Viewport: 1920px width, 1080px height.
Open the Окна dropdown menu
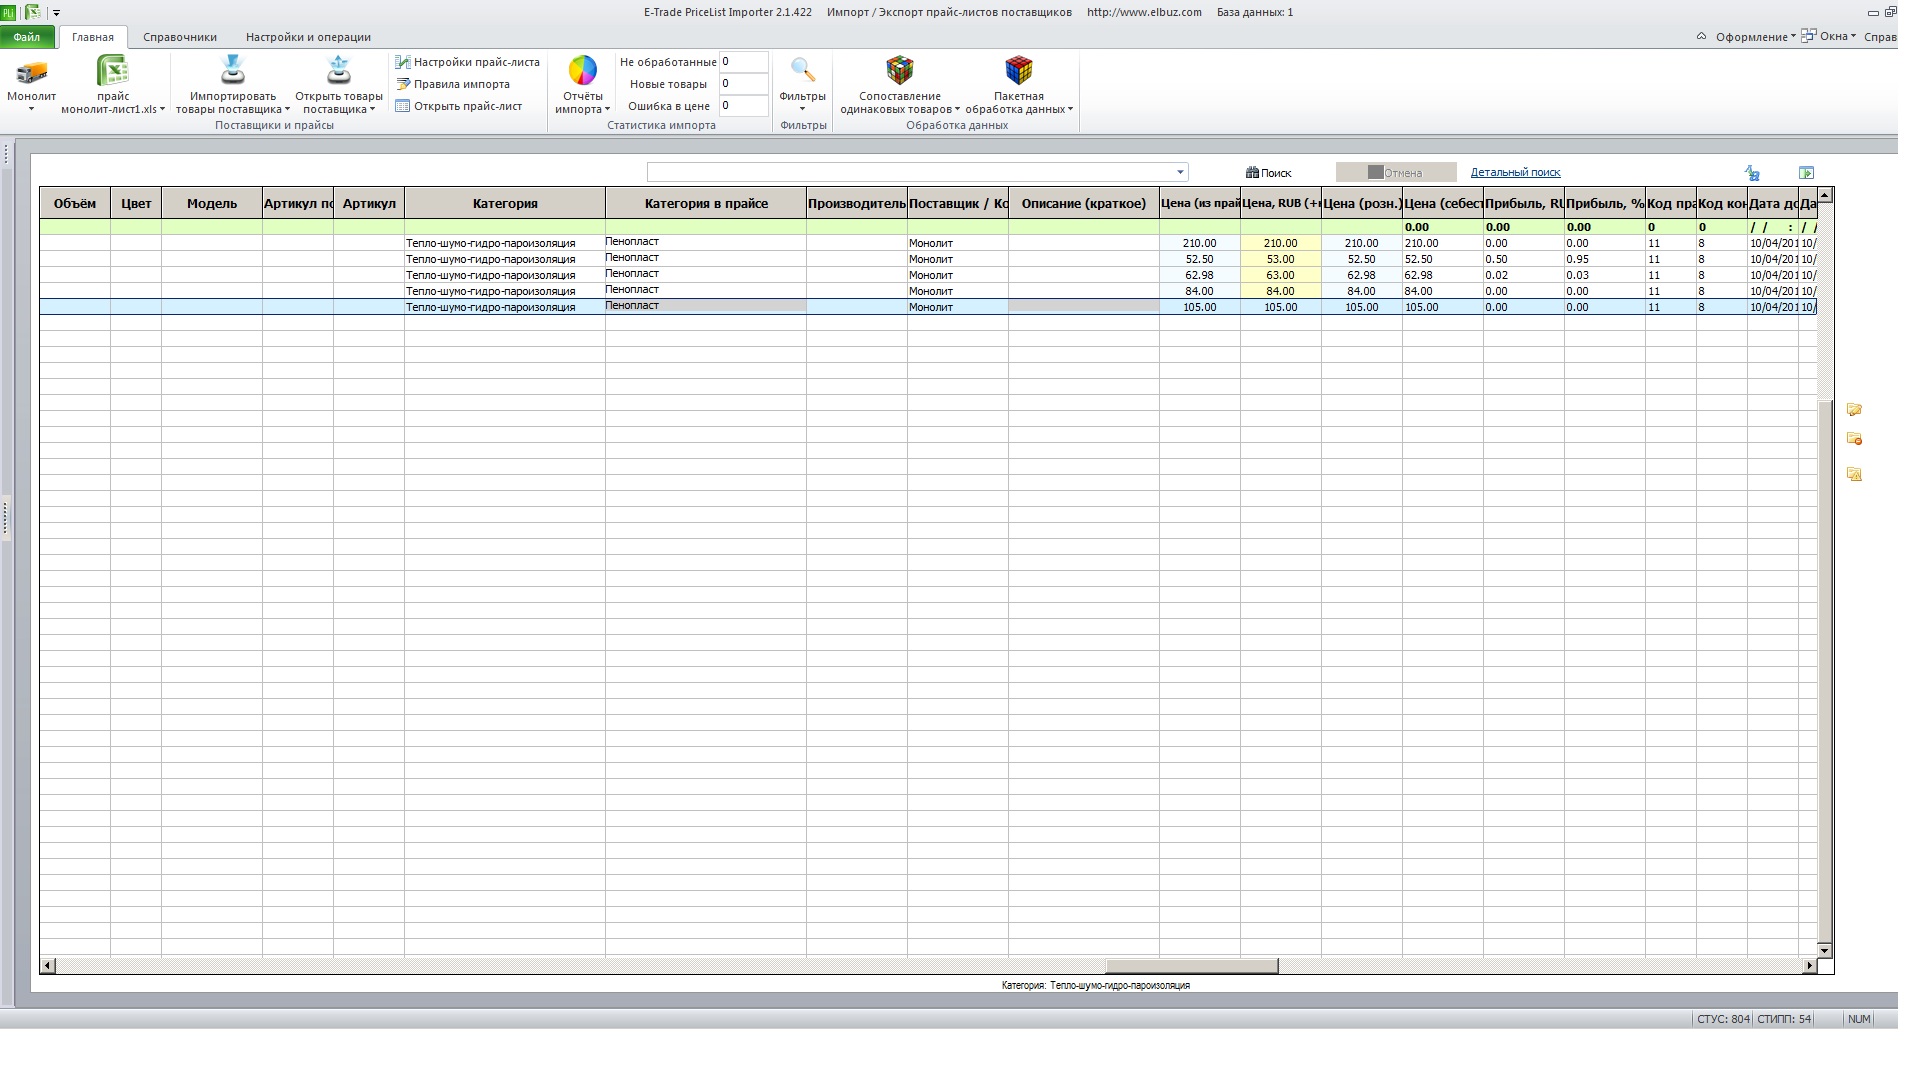[x=1829, y=36]
